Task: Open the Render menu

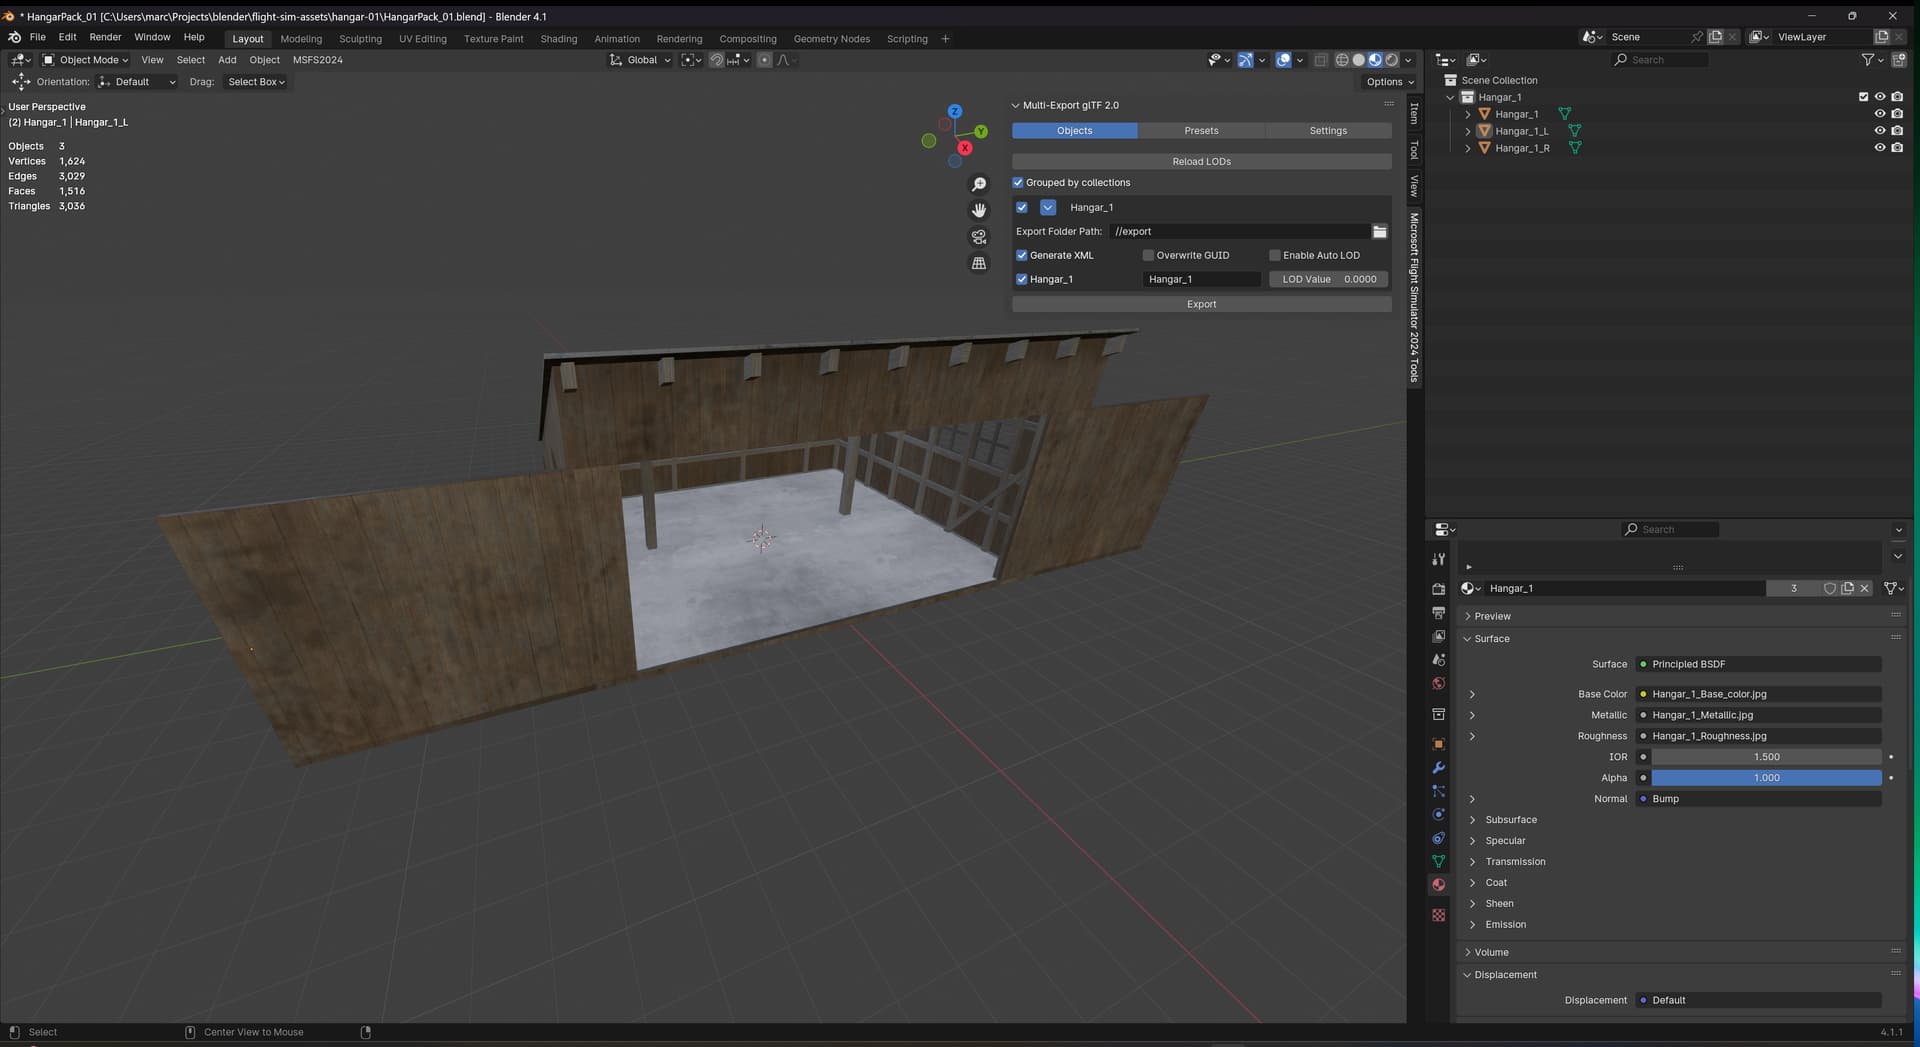Action: coord(105,37)
